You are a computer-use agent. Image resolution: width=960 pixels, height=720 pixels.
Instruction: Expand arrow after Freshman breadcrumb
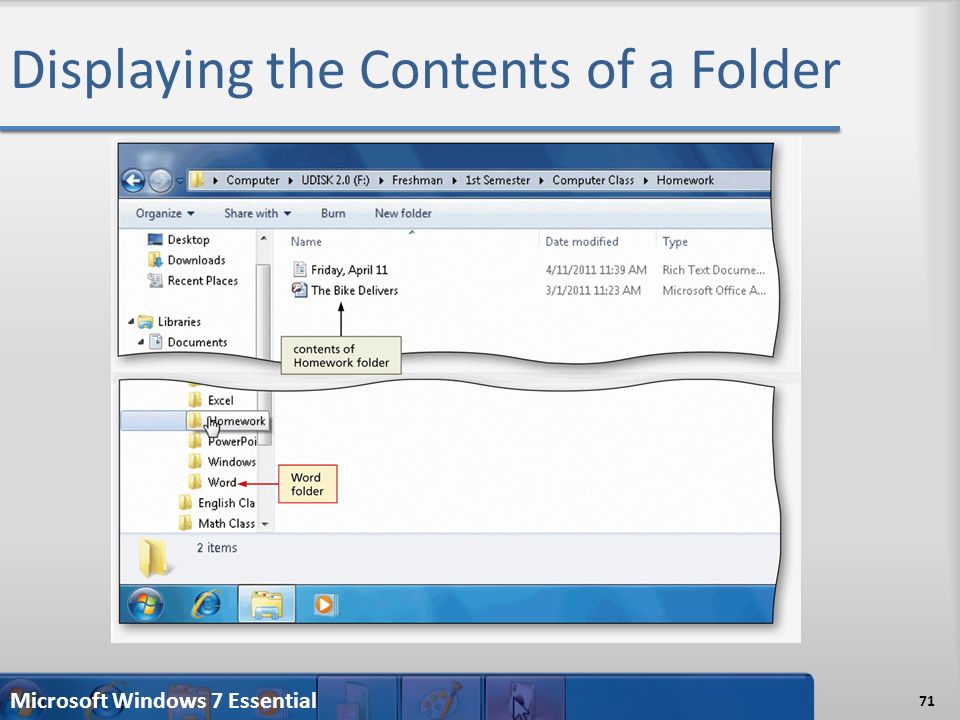[x=454, y=181]
